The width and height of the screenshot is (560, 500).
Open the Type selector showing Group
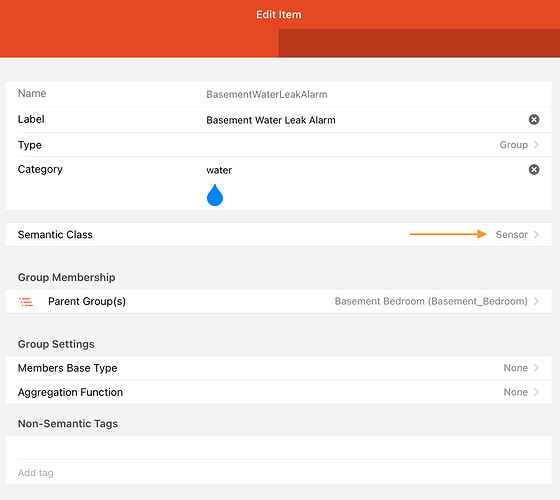(x=279, y=145)
